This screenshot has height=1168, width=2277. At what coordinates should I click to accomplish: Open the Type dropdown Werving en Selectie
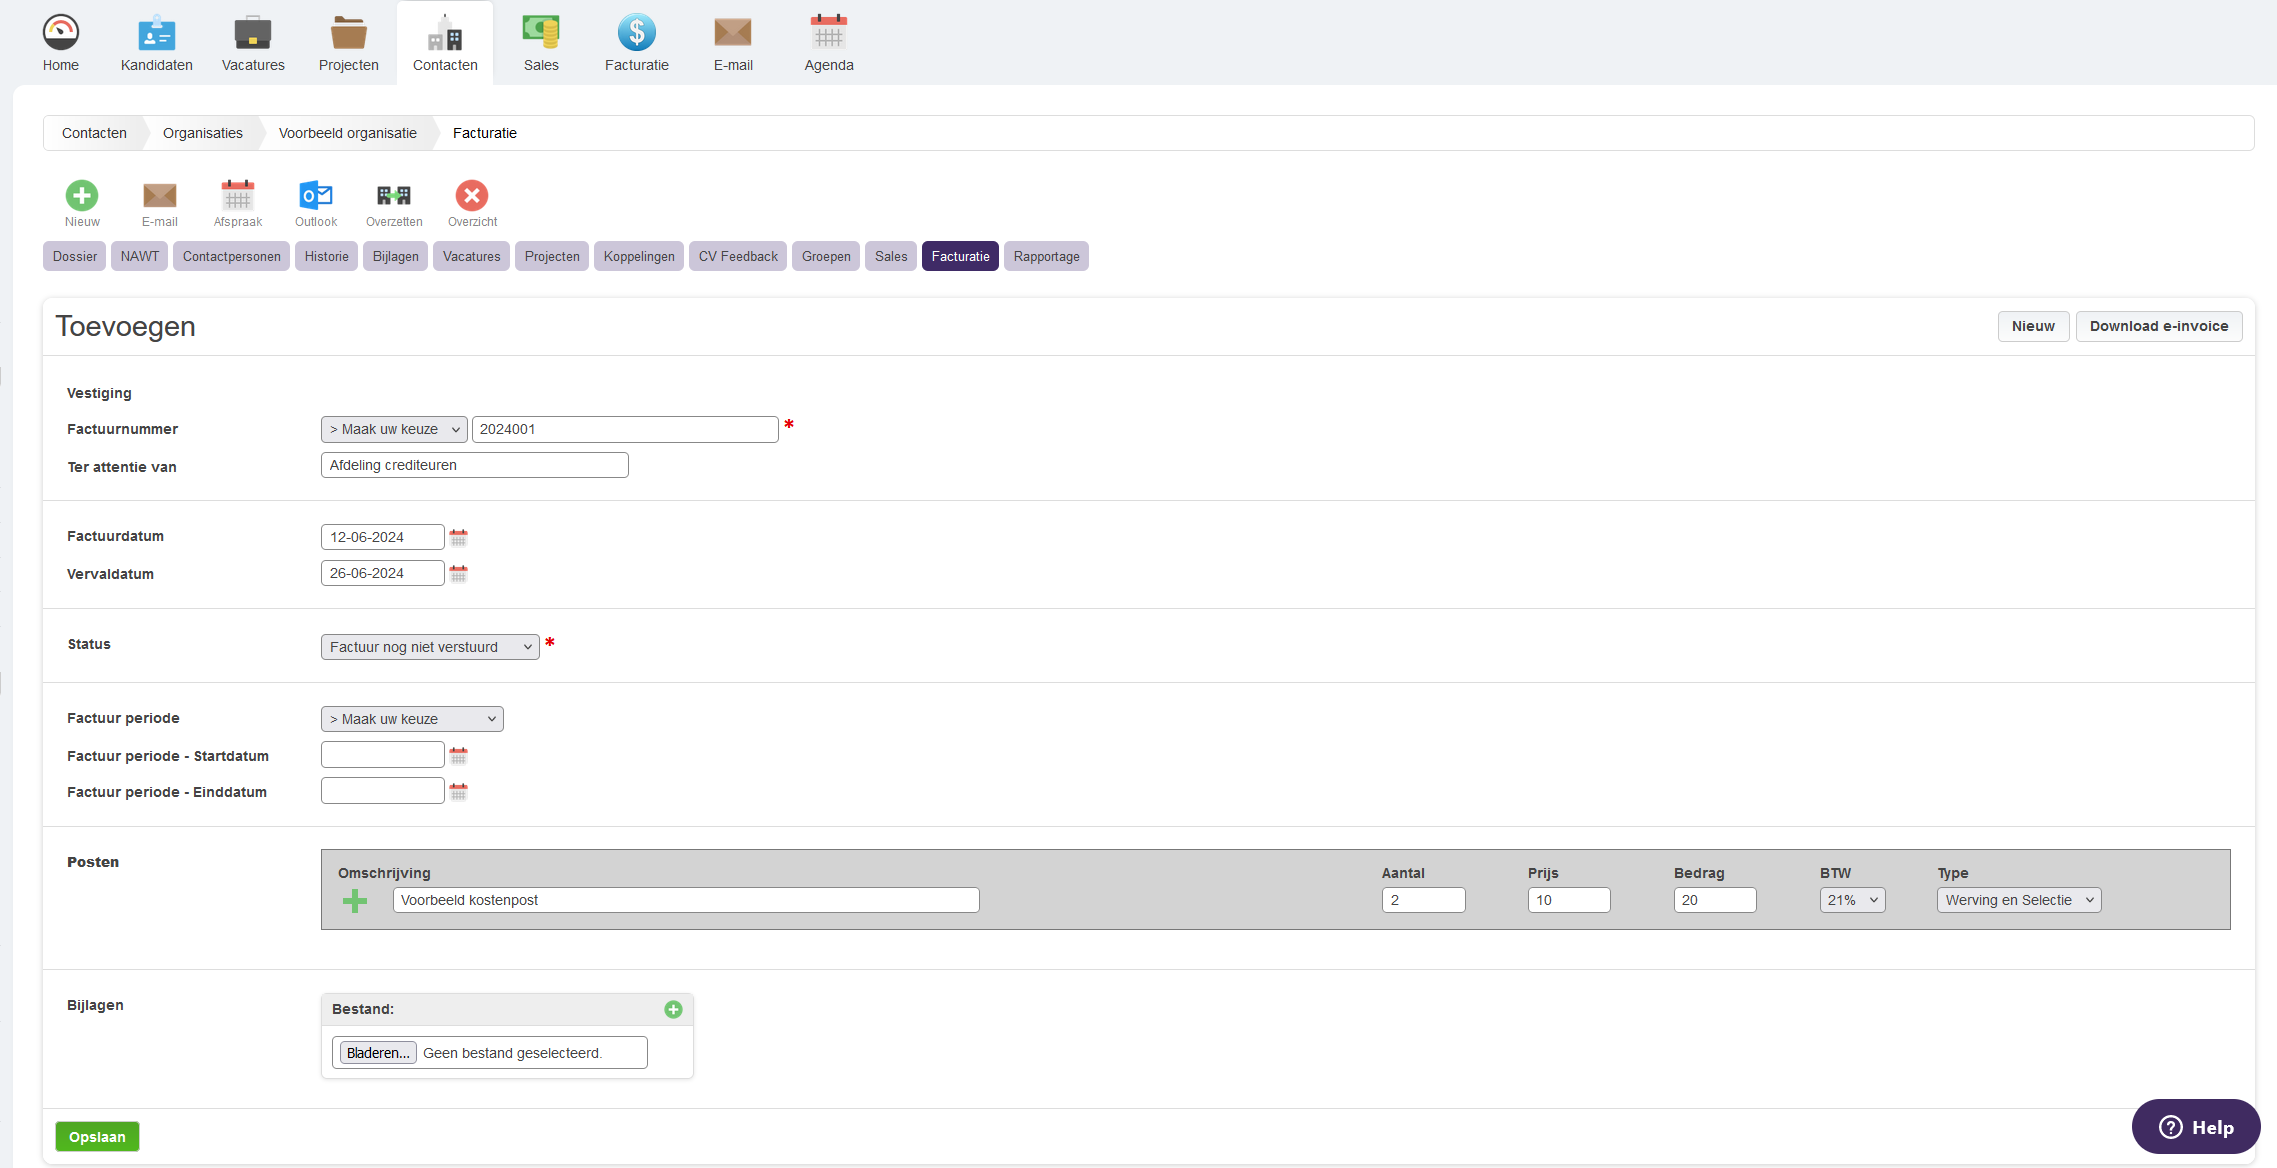pyautogui.click(x=2019, y=900)
